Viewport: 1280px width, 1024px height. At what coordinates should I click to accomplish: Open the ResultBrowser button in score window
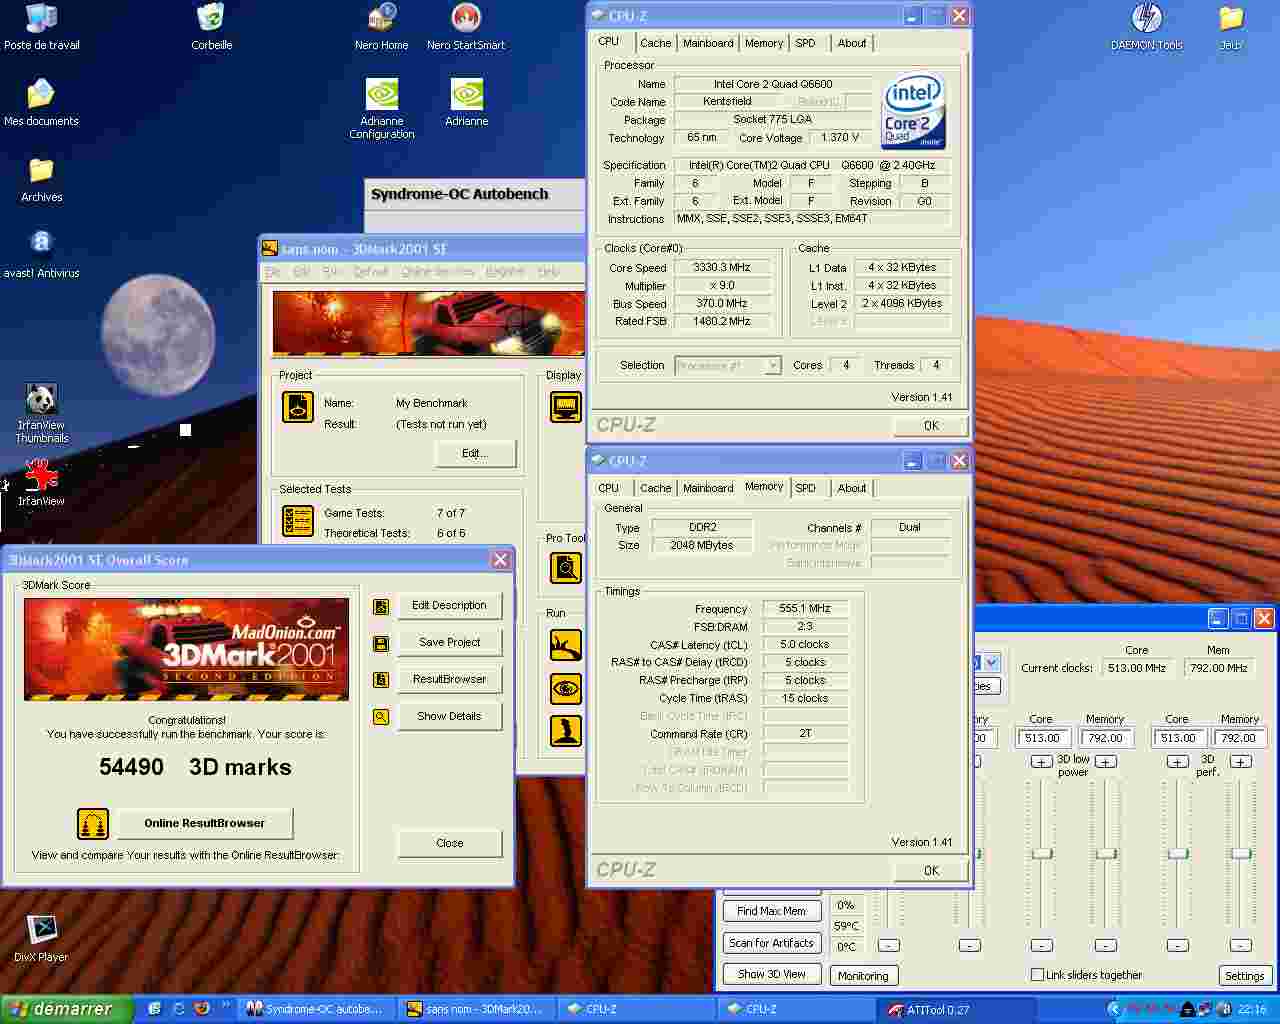click(449, 680)
